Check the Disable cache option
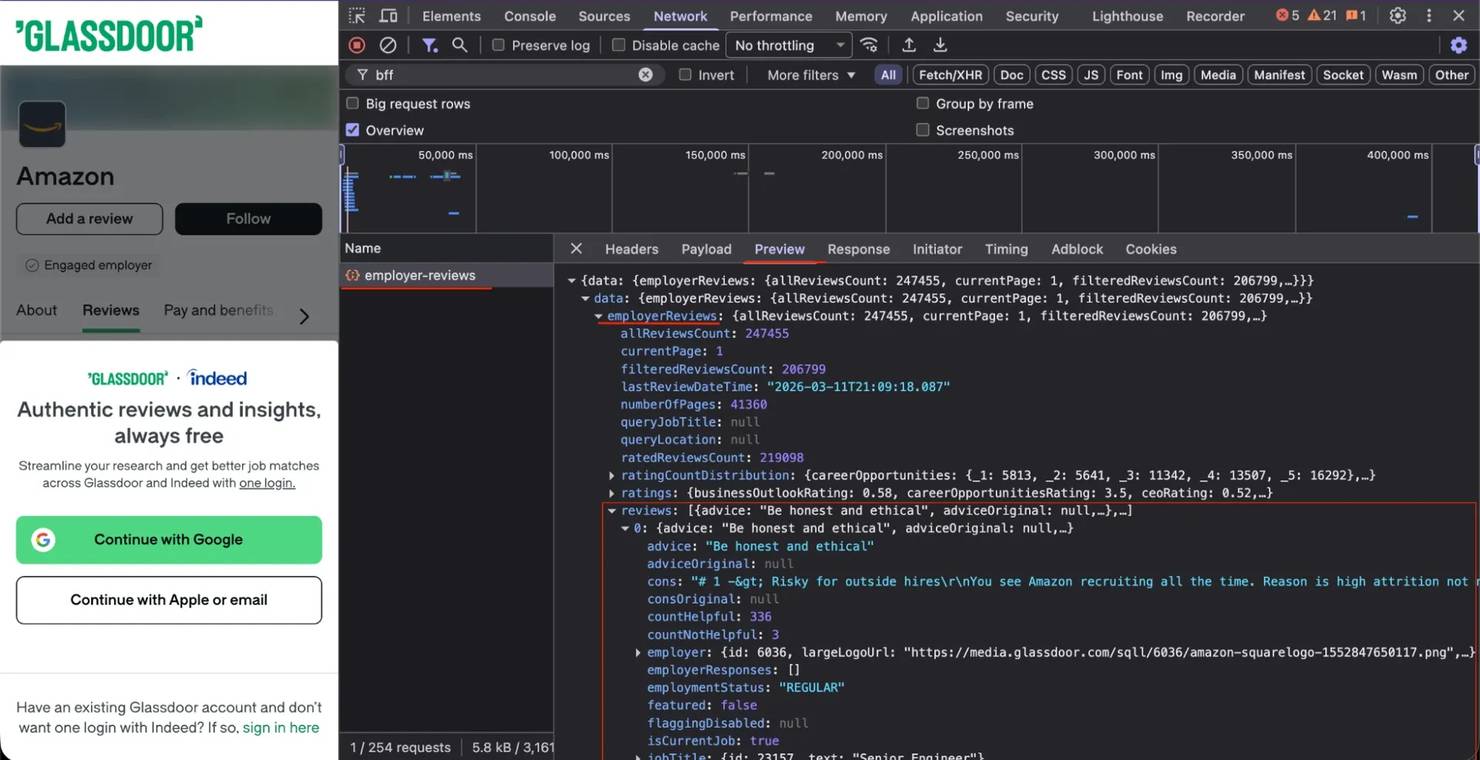This screenshot has width=1480, height=760. [x=619, y=45]
